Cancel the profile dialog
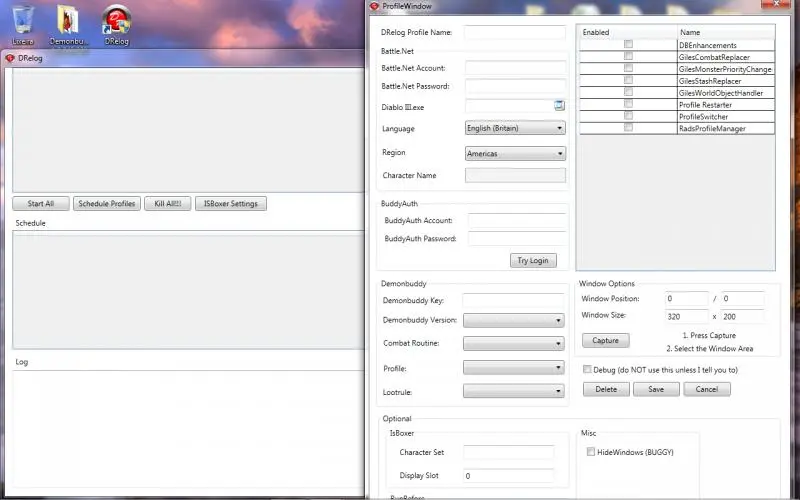800x500 pixels. point(707,389)
